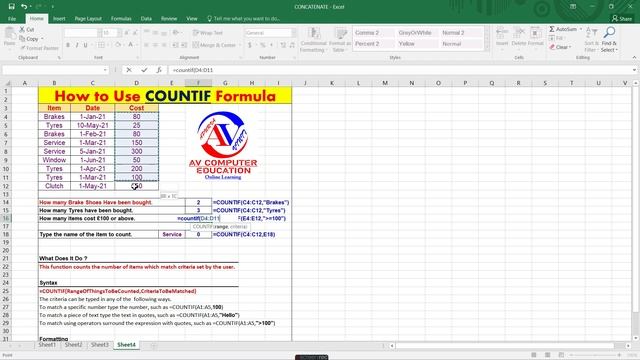Click the Accounting dollar format icon
The image size is (640, 360).
pyautogui.click(x=250, y=45)
